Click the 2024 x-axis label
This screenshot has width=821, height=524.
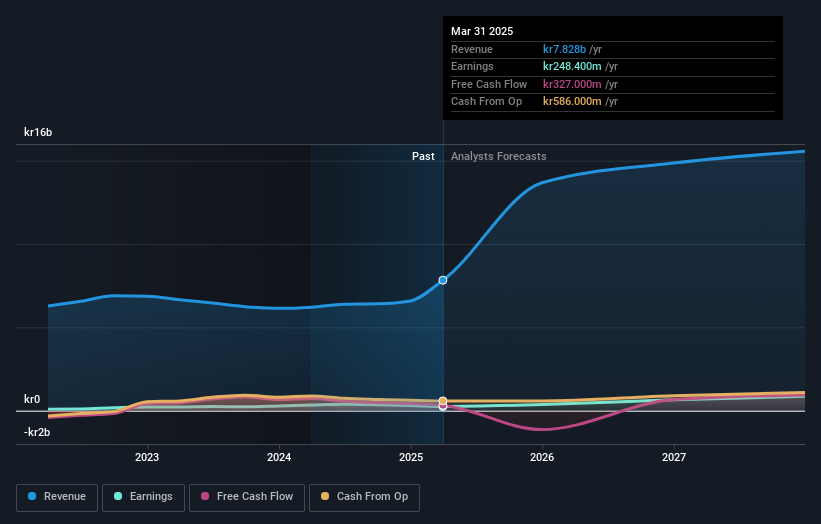tap(279, 457)
